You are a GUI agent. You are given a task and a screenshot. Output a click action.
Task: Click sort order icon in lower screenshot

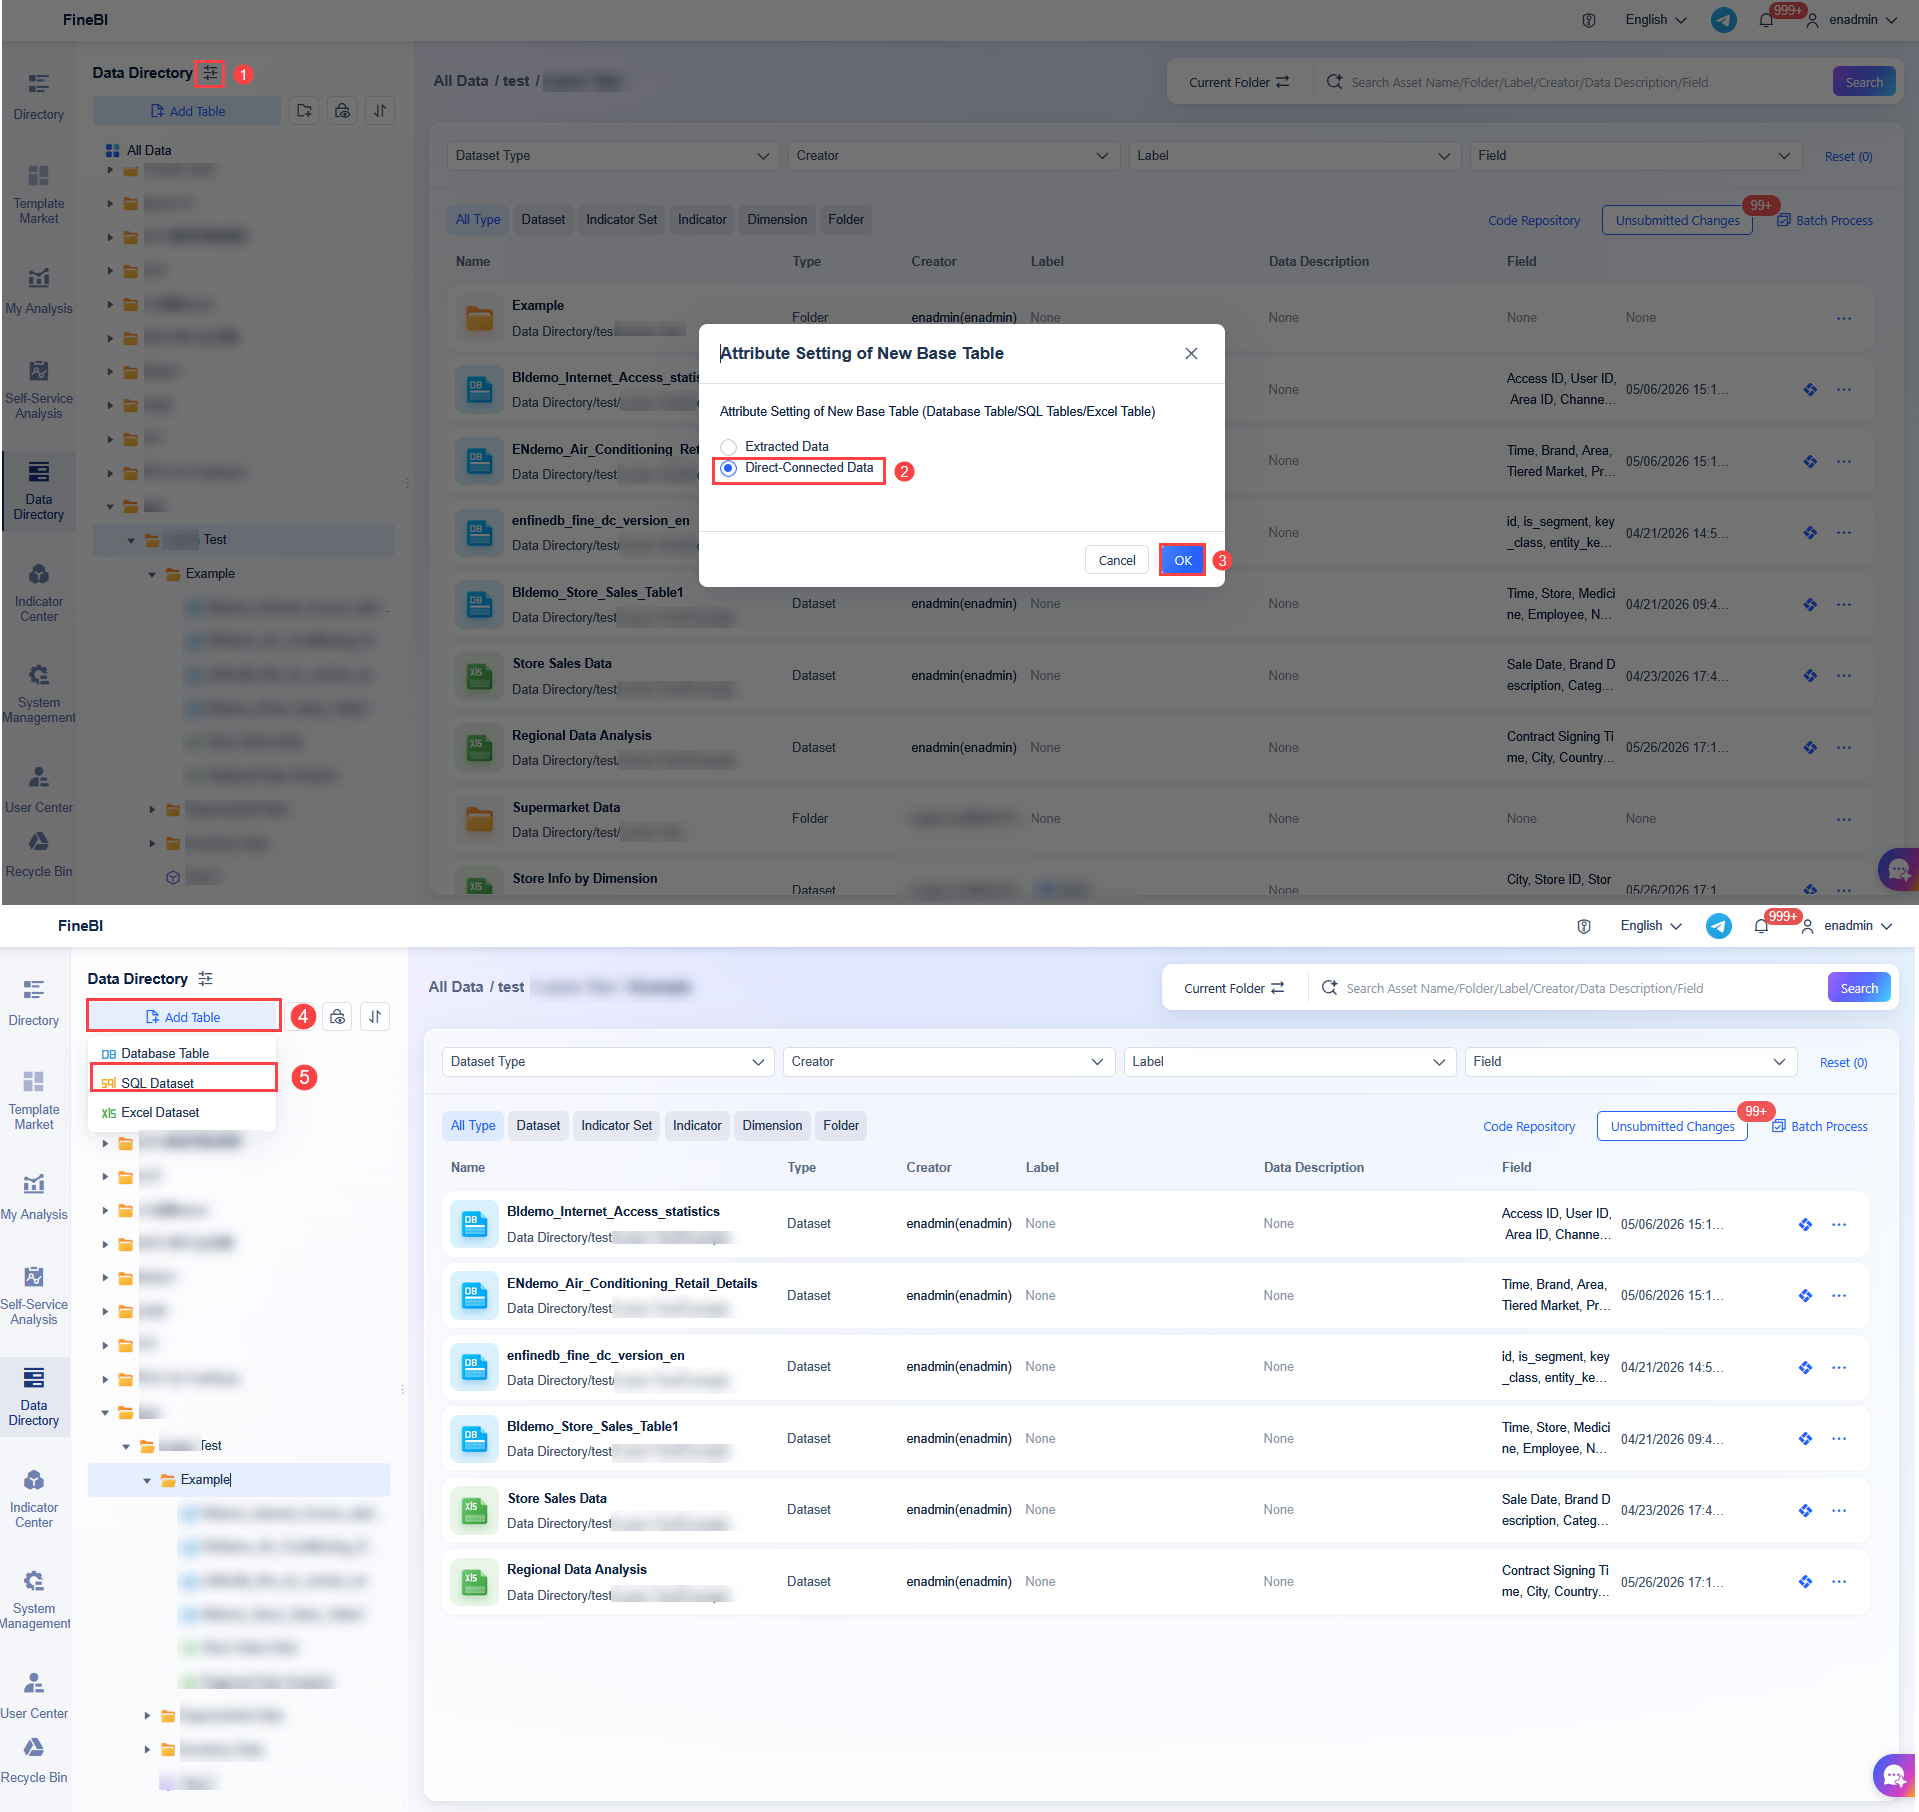[x=375, y=1017]
